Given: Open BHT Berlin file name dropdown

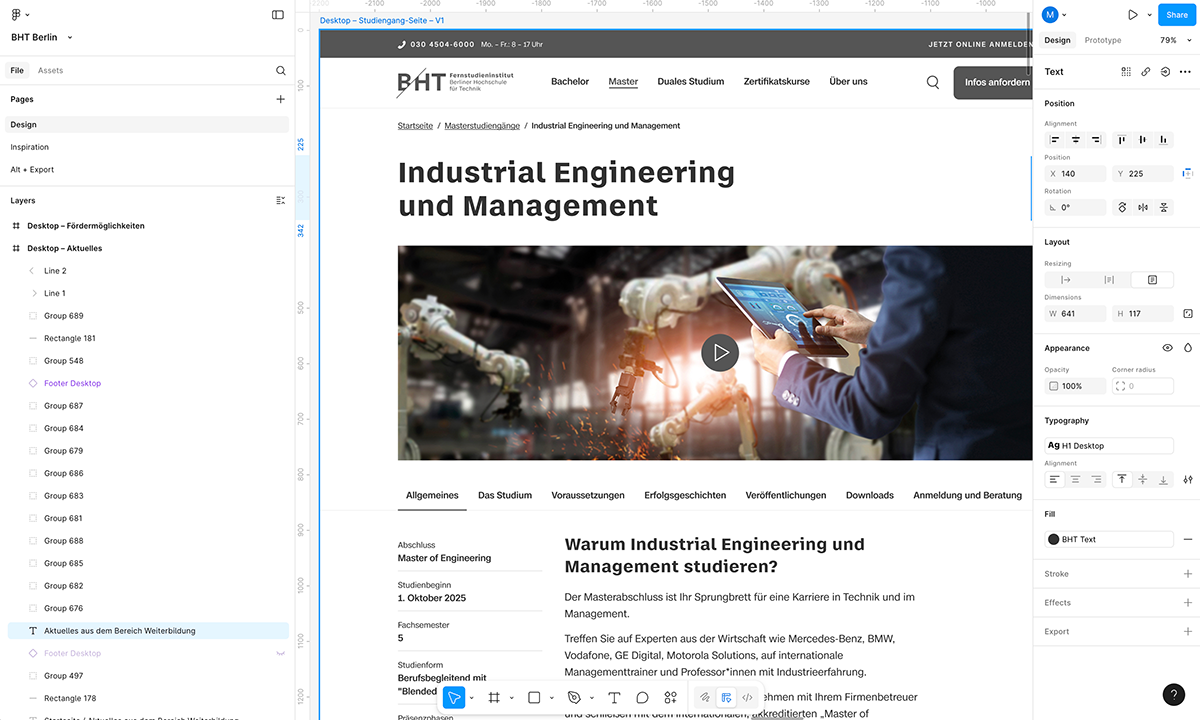Looking at the screenshot, I should click(x=42, y=38).
